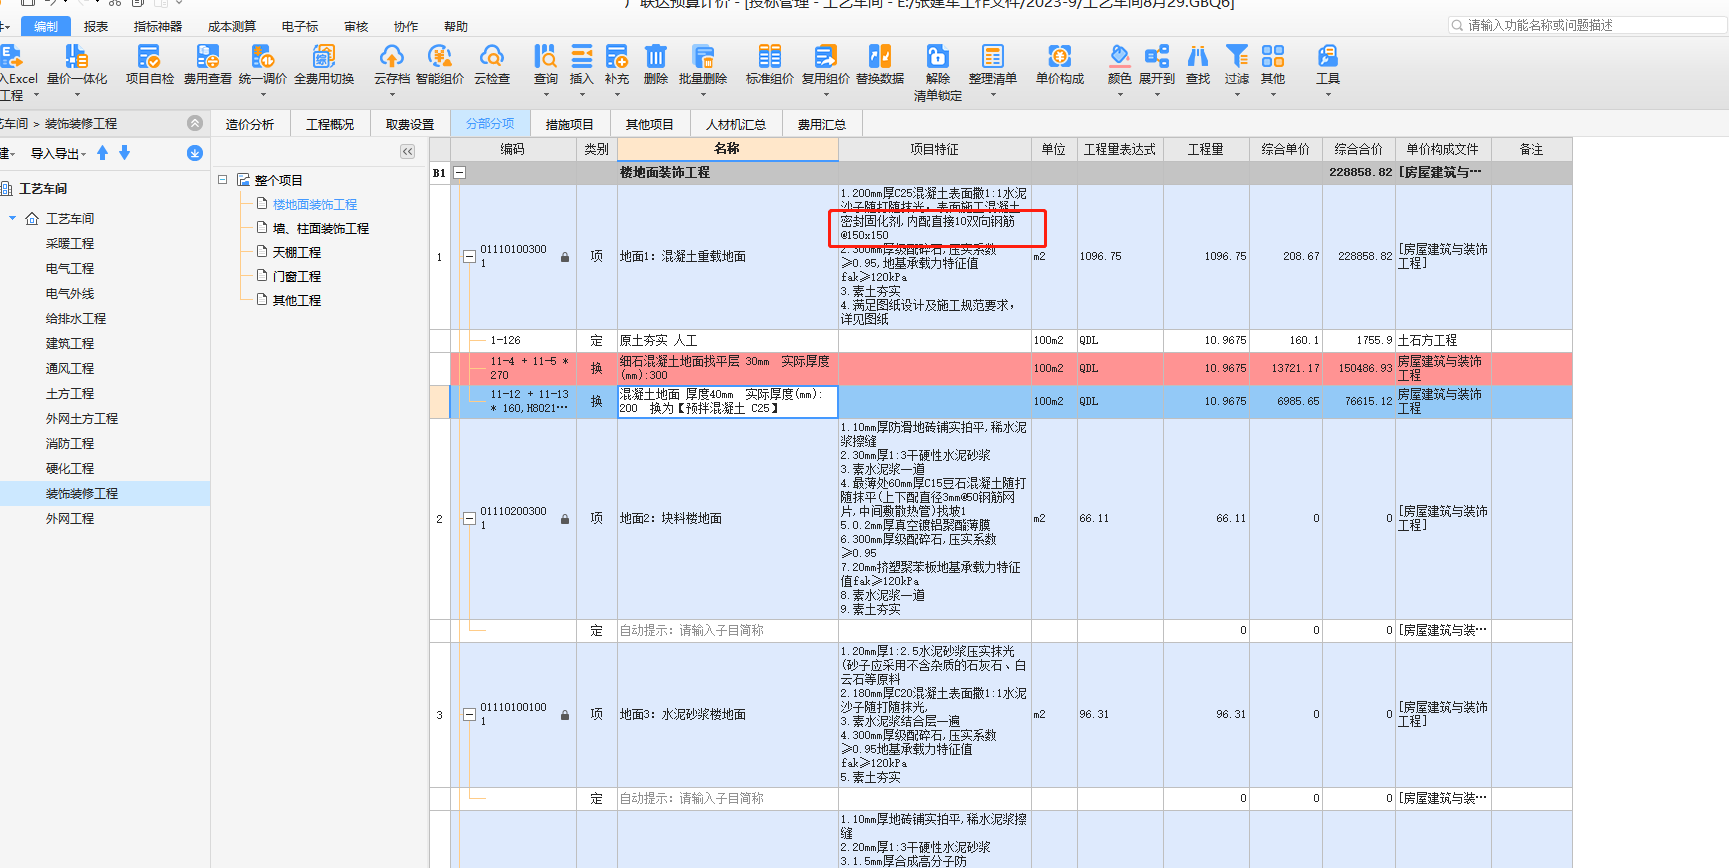Select 给排水工程 in project tree
Viewport: 1729px width, 868px height.
pos(76,318)
